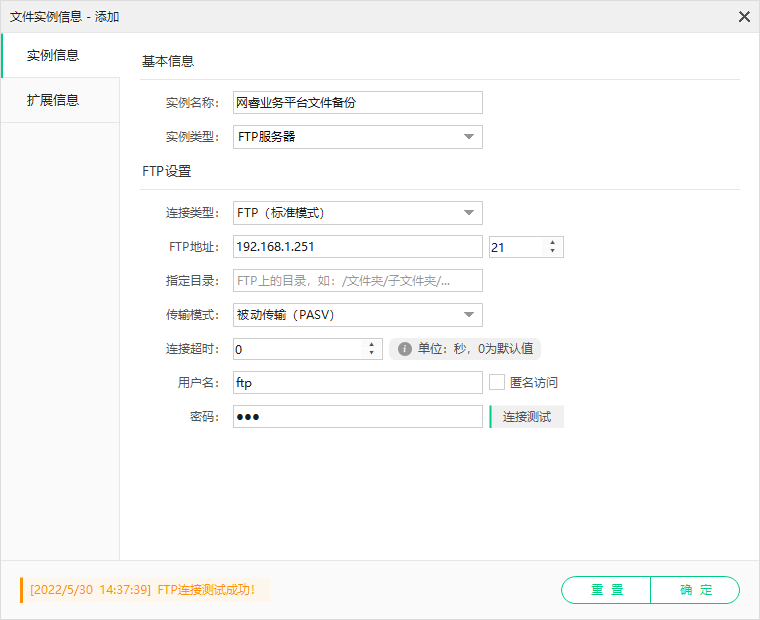Focus the FTP地址 input field
The height and width of the screenshot is (620, 760).
[x=357, y=246]
